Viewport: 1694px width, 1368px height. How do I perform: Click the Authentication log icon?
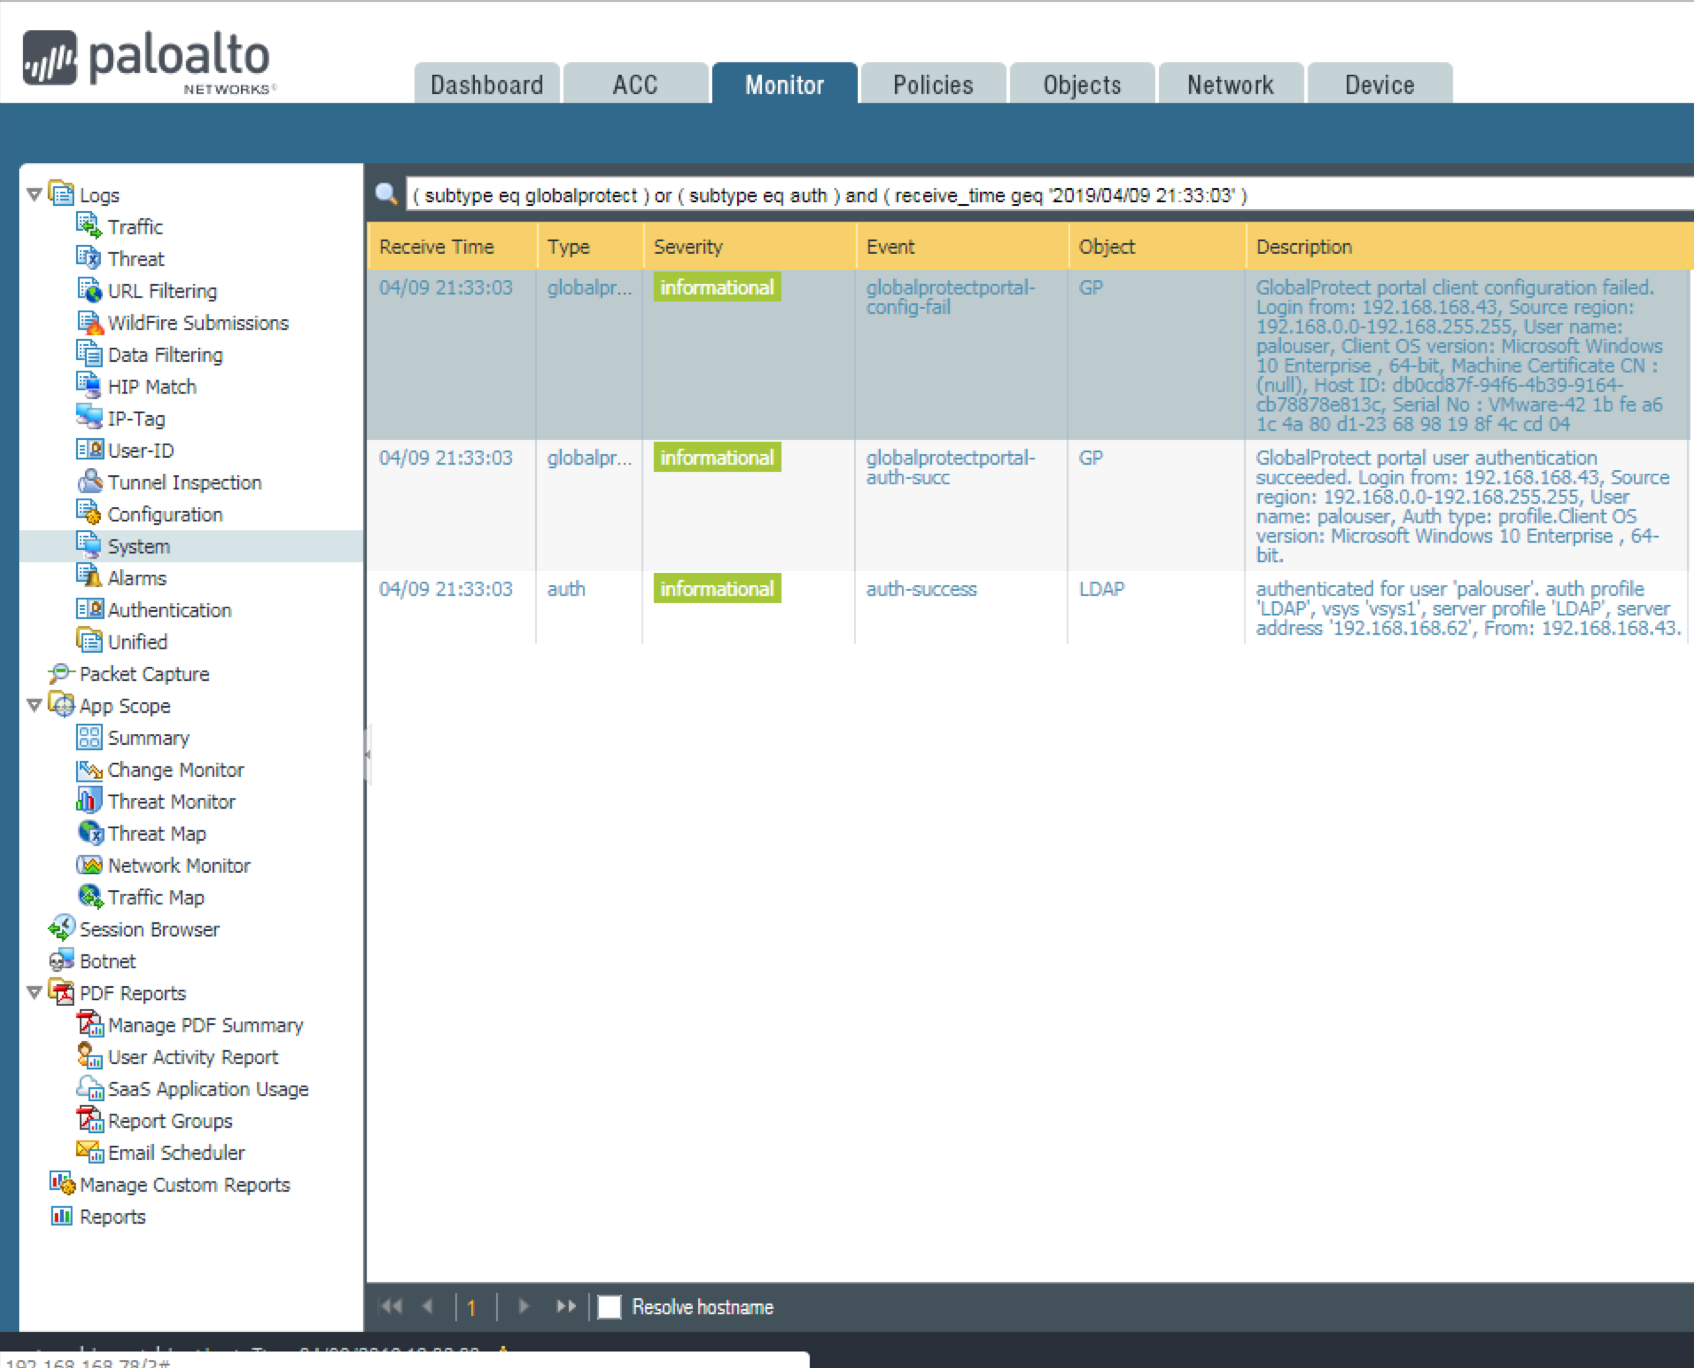[x=89, y=609]
